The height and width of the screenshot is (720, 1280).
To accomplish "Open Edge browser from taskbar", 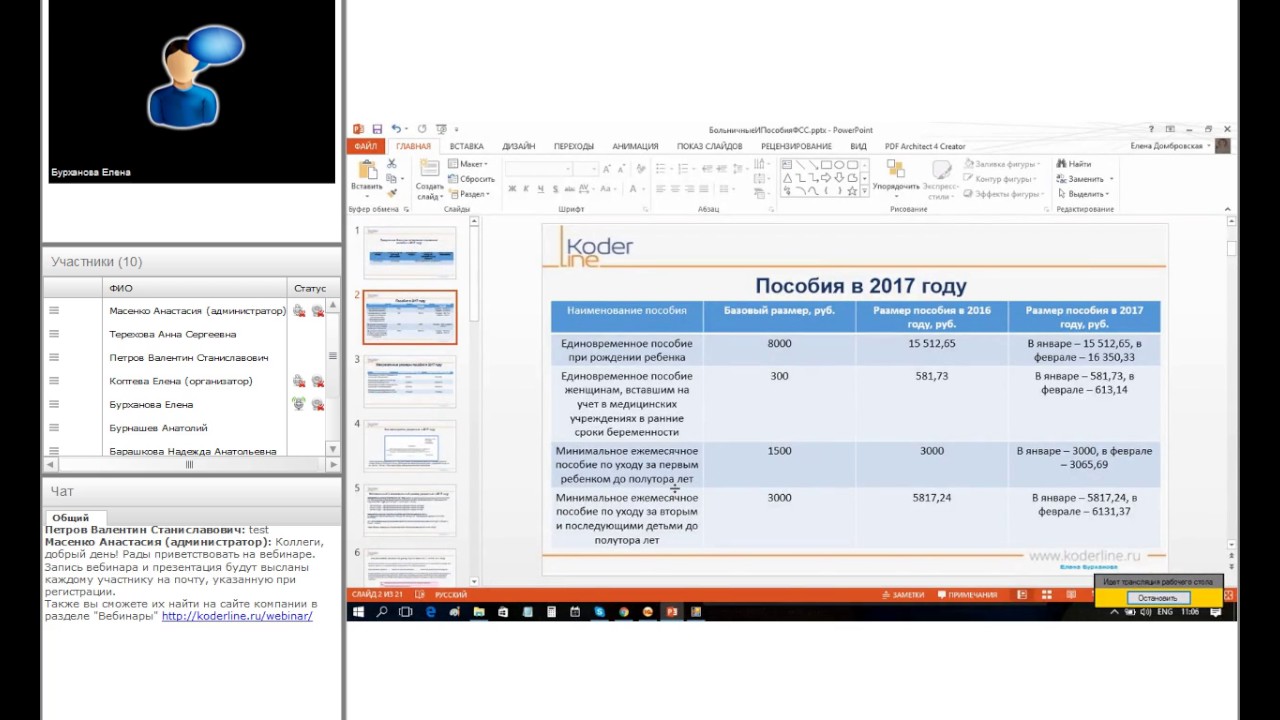I will pyautogui.click(x=431, y=612).
